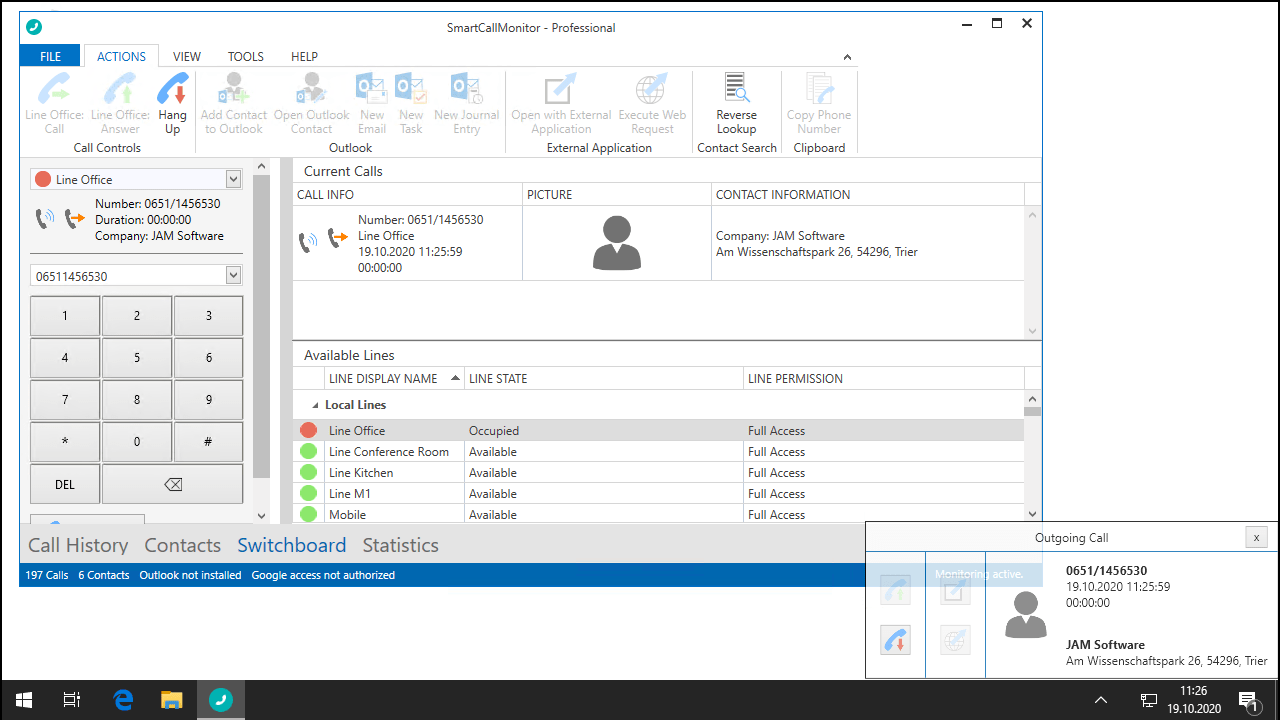The width and height of the screenshot is (1280, 720).
Task: Click the backspace key on the keypad
Action: [172, 484]
